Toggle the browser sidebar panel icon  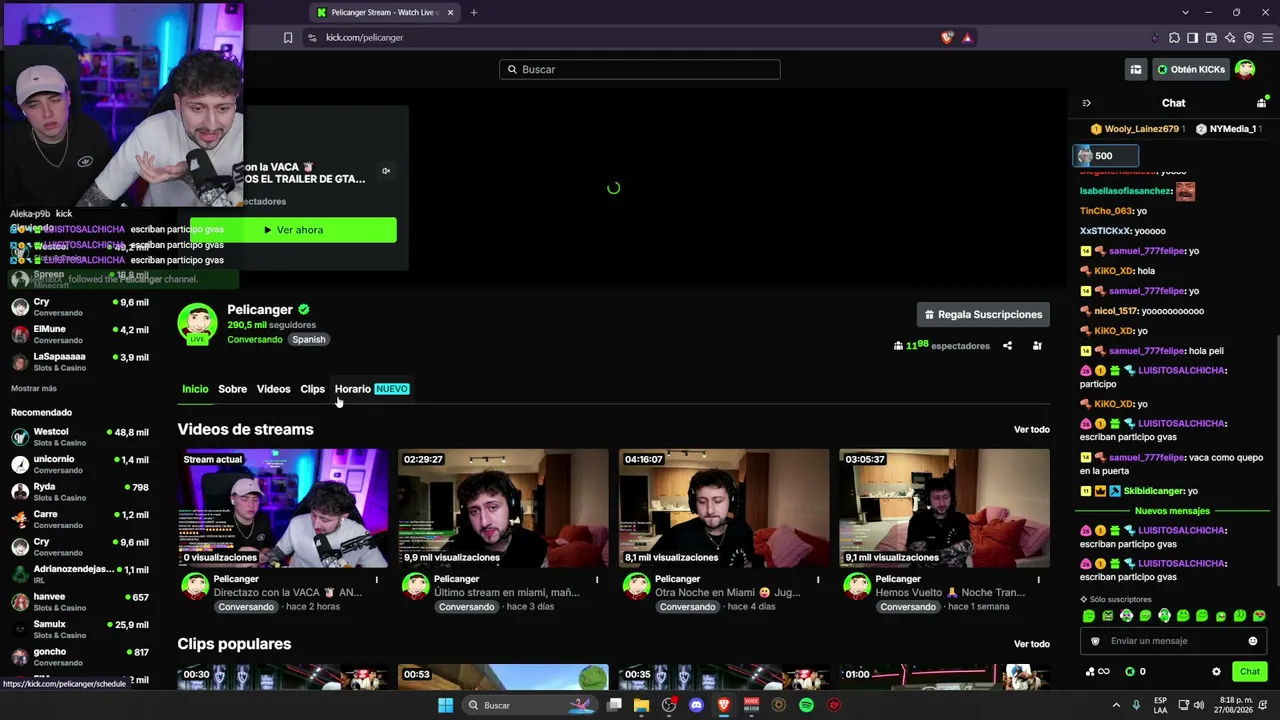pos(1192,38)
